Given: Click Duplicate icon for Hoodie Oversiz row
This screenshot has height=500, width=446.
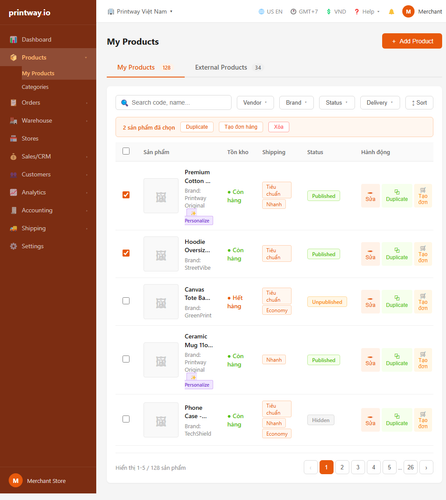Looking at the screenshot, I should pos(397,254).
